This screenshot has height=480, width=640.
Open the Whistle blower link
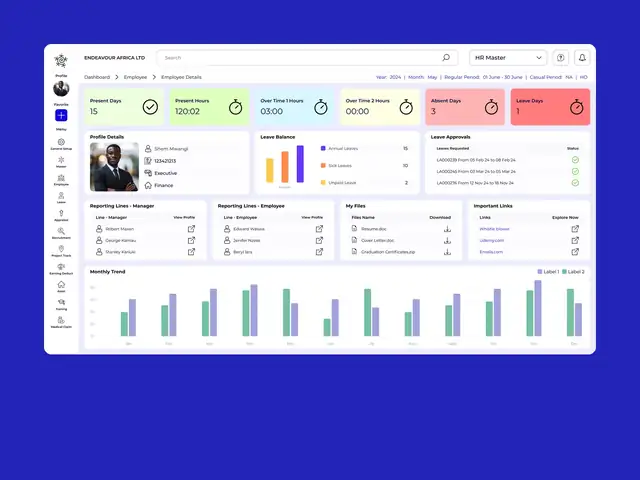point(494,229)
